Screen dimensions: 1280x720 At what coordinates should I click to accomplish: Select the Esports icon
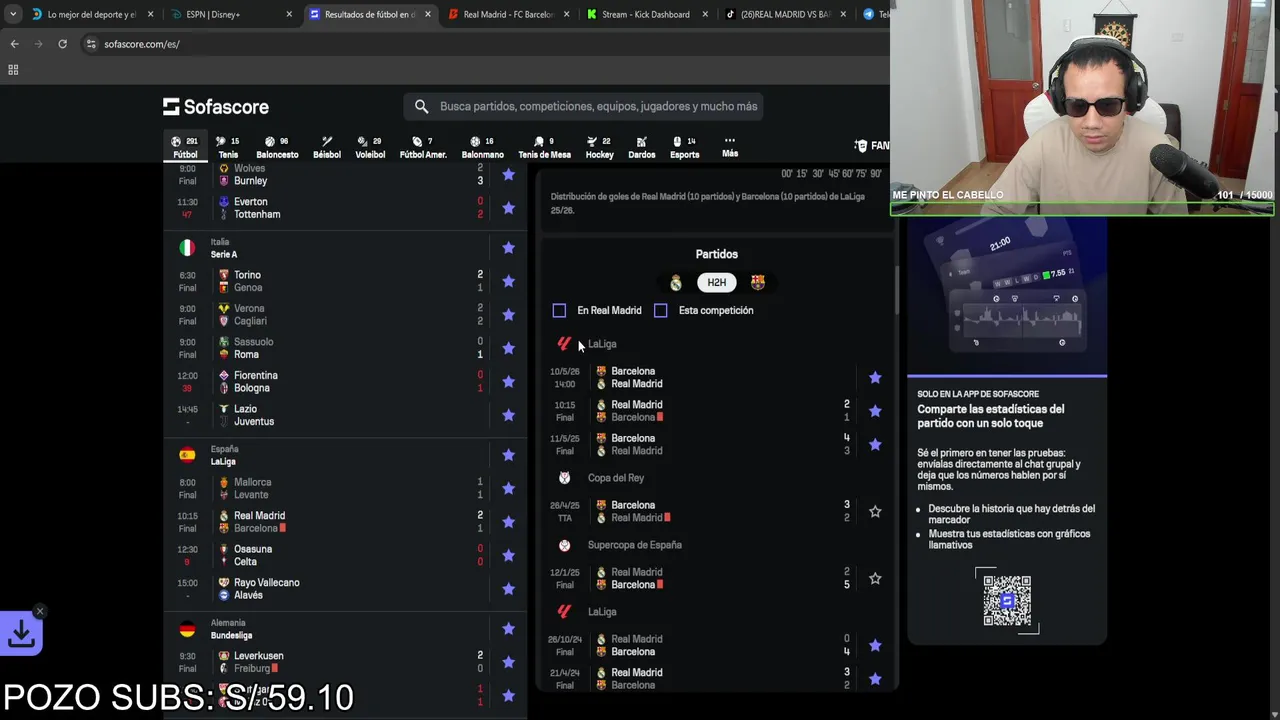(684, 147)
